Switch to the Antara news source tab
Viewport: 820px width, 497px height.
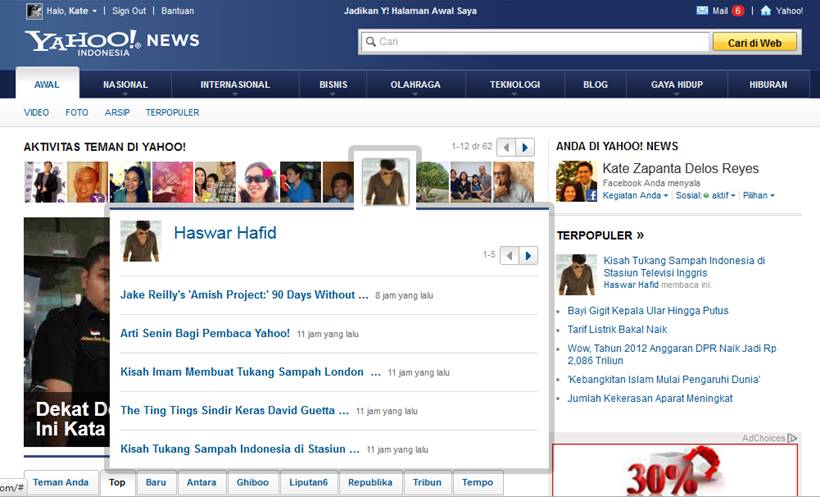(201, 482)
